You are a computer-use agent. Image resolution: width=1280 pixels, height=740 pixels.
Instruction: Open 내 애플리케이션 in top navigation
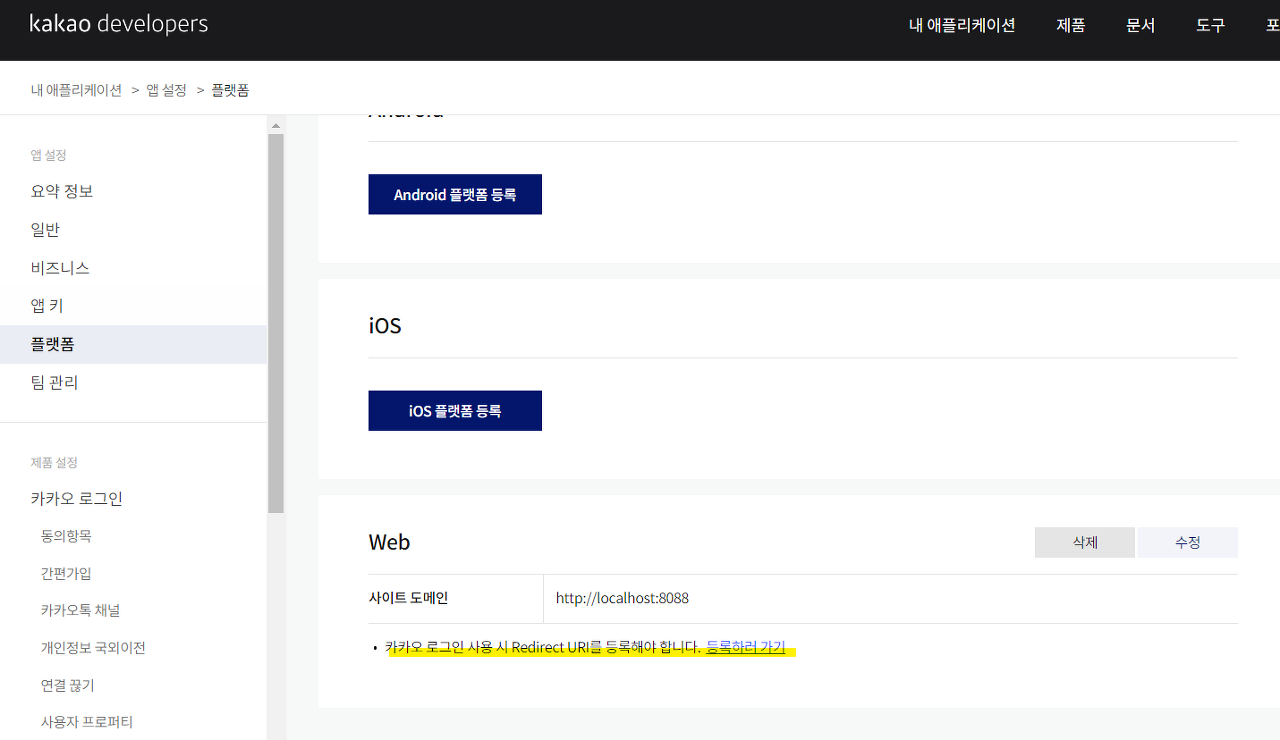(962, 25)
